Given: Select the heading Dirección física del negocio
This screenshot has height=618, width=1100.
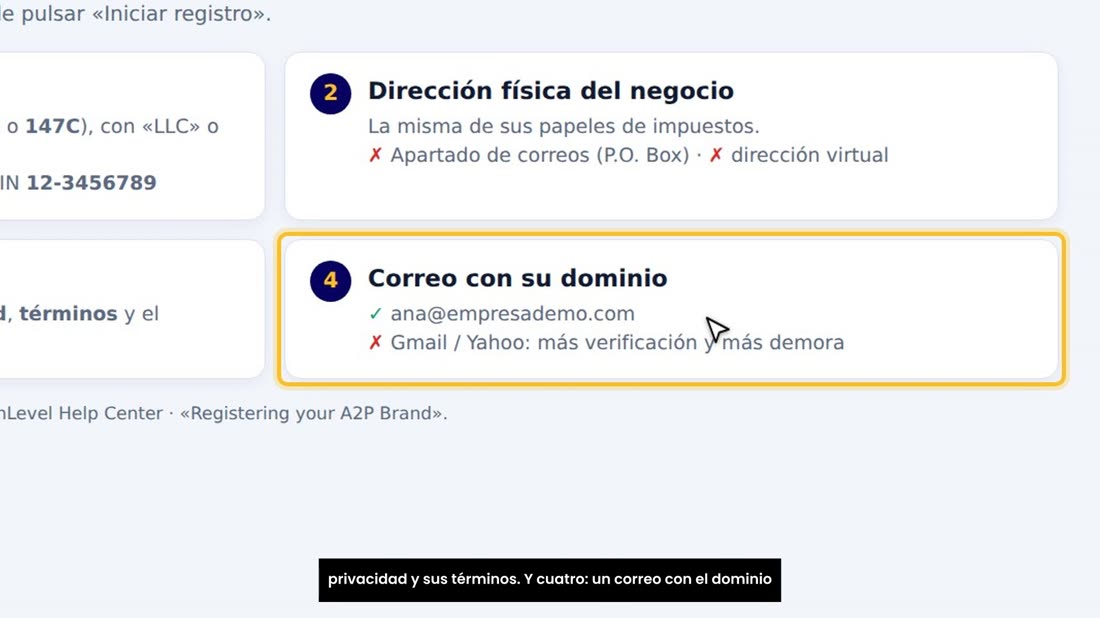Looking at the screenshot, I should 551,91.
